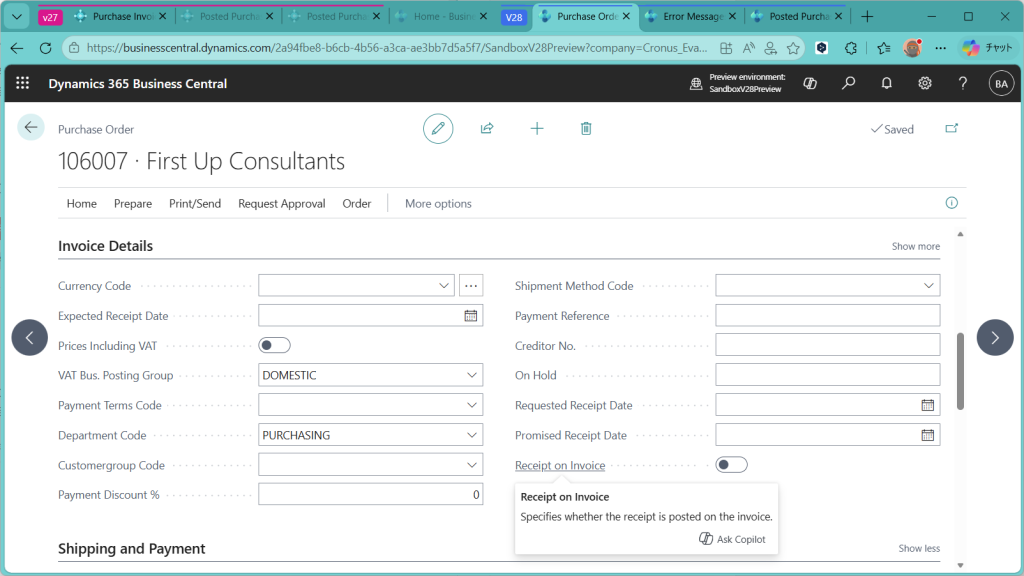Open the notifications bell icon

[x=886, y=84]
